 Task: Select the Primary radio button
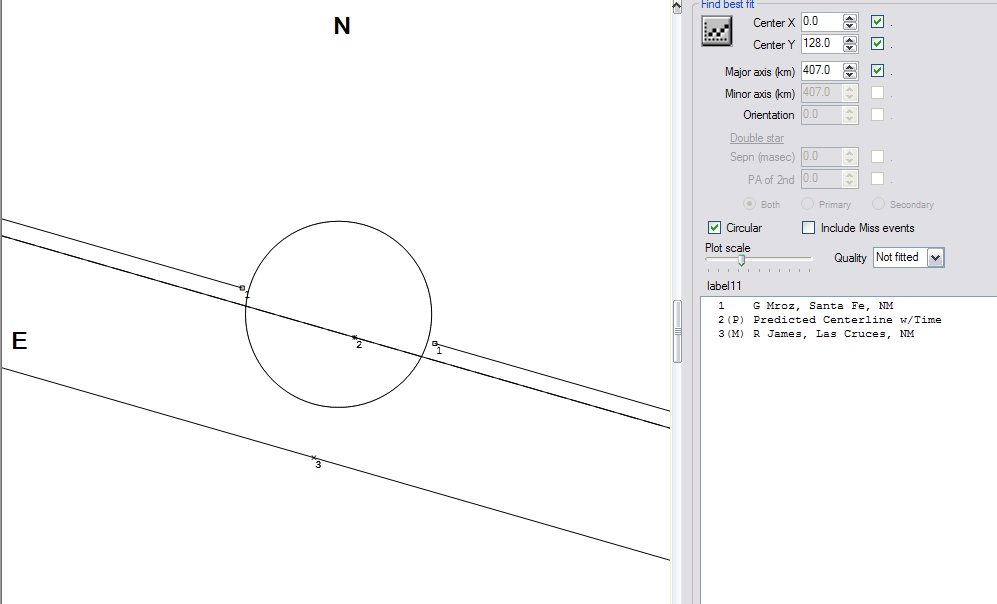click(x=808, y=204)
